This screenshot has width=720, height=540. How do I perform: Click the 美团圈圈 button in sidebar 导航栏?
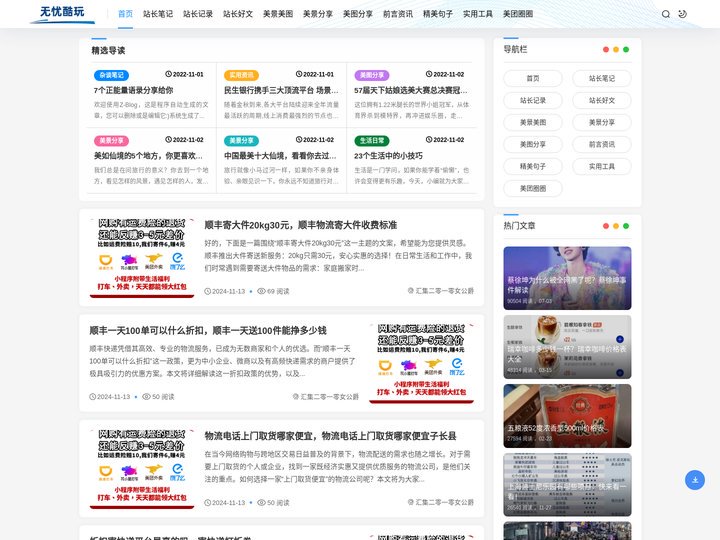533,189
